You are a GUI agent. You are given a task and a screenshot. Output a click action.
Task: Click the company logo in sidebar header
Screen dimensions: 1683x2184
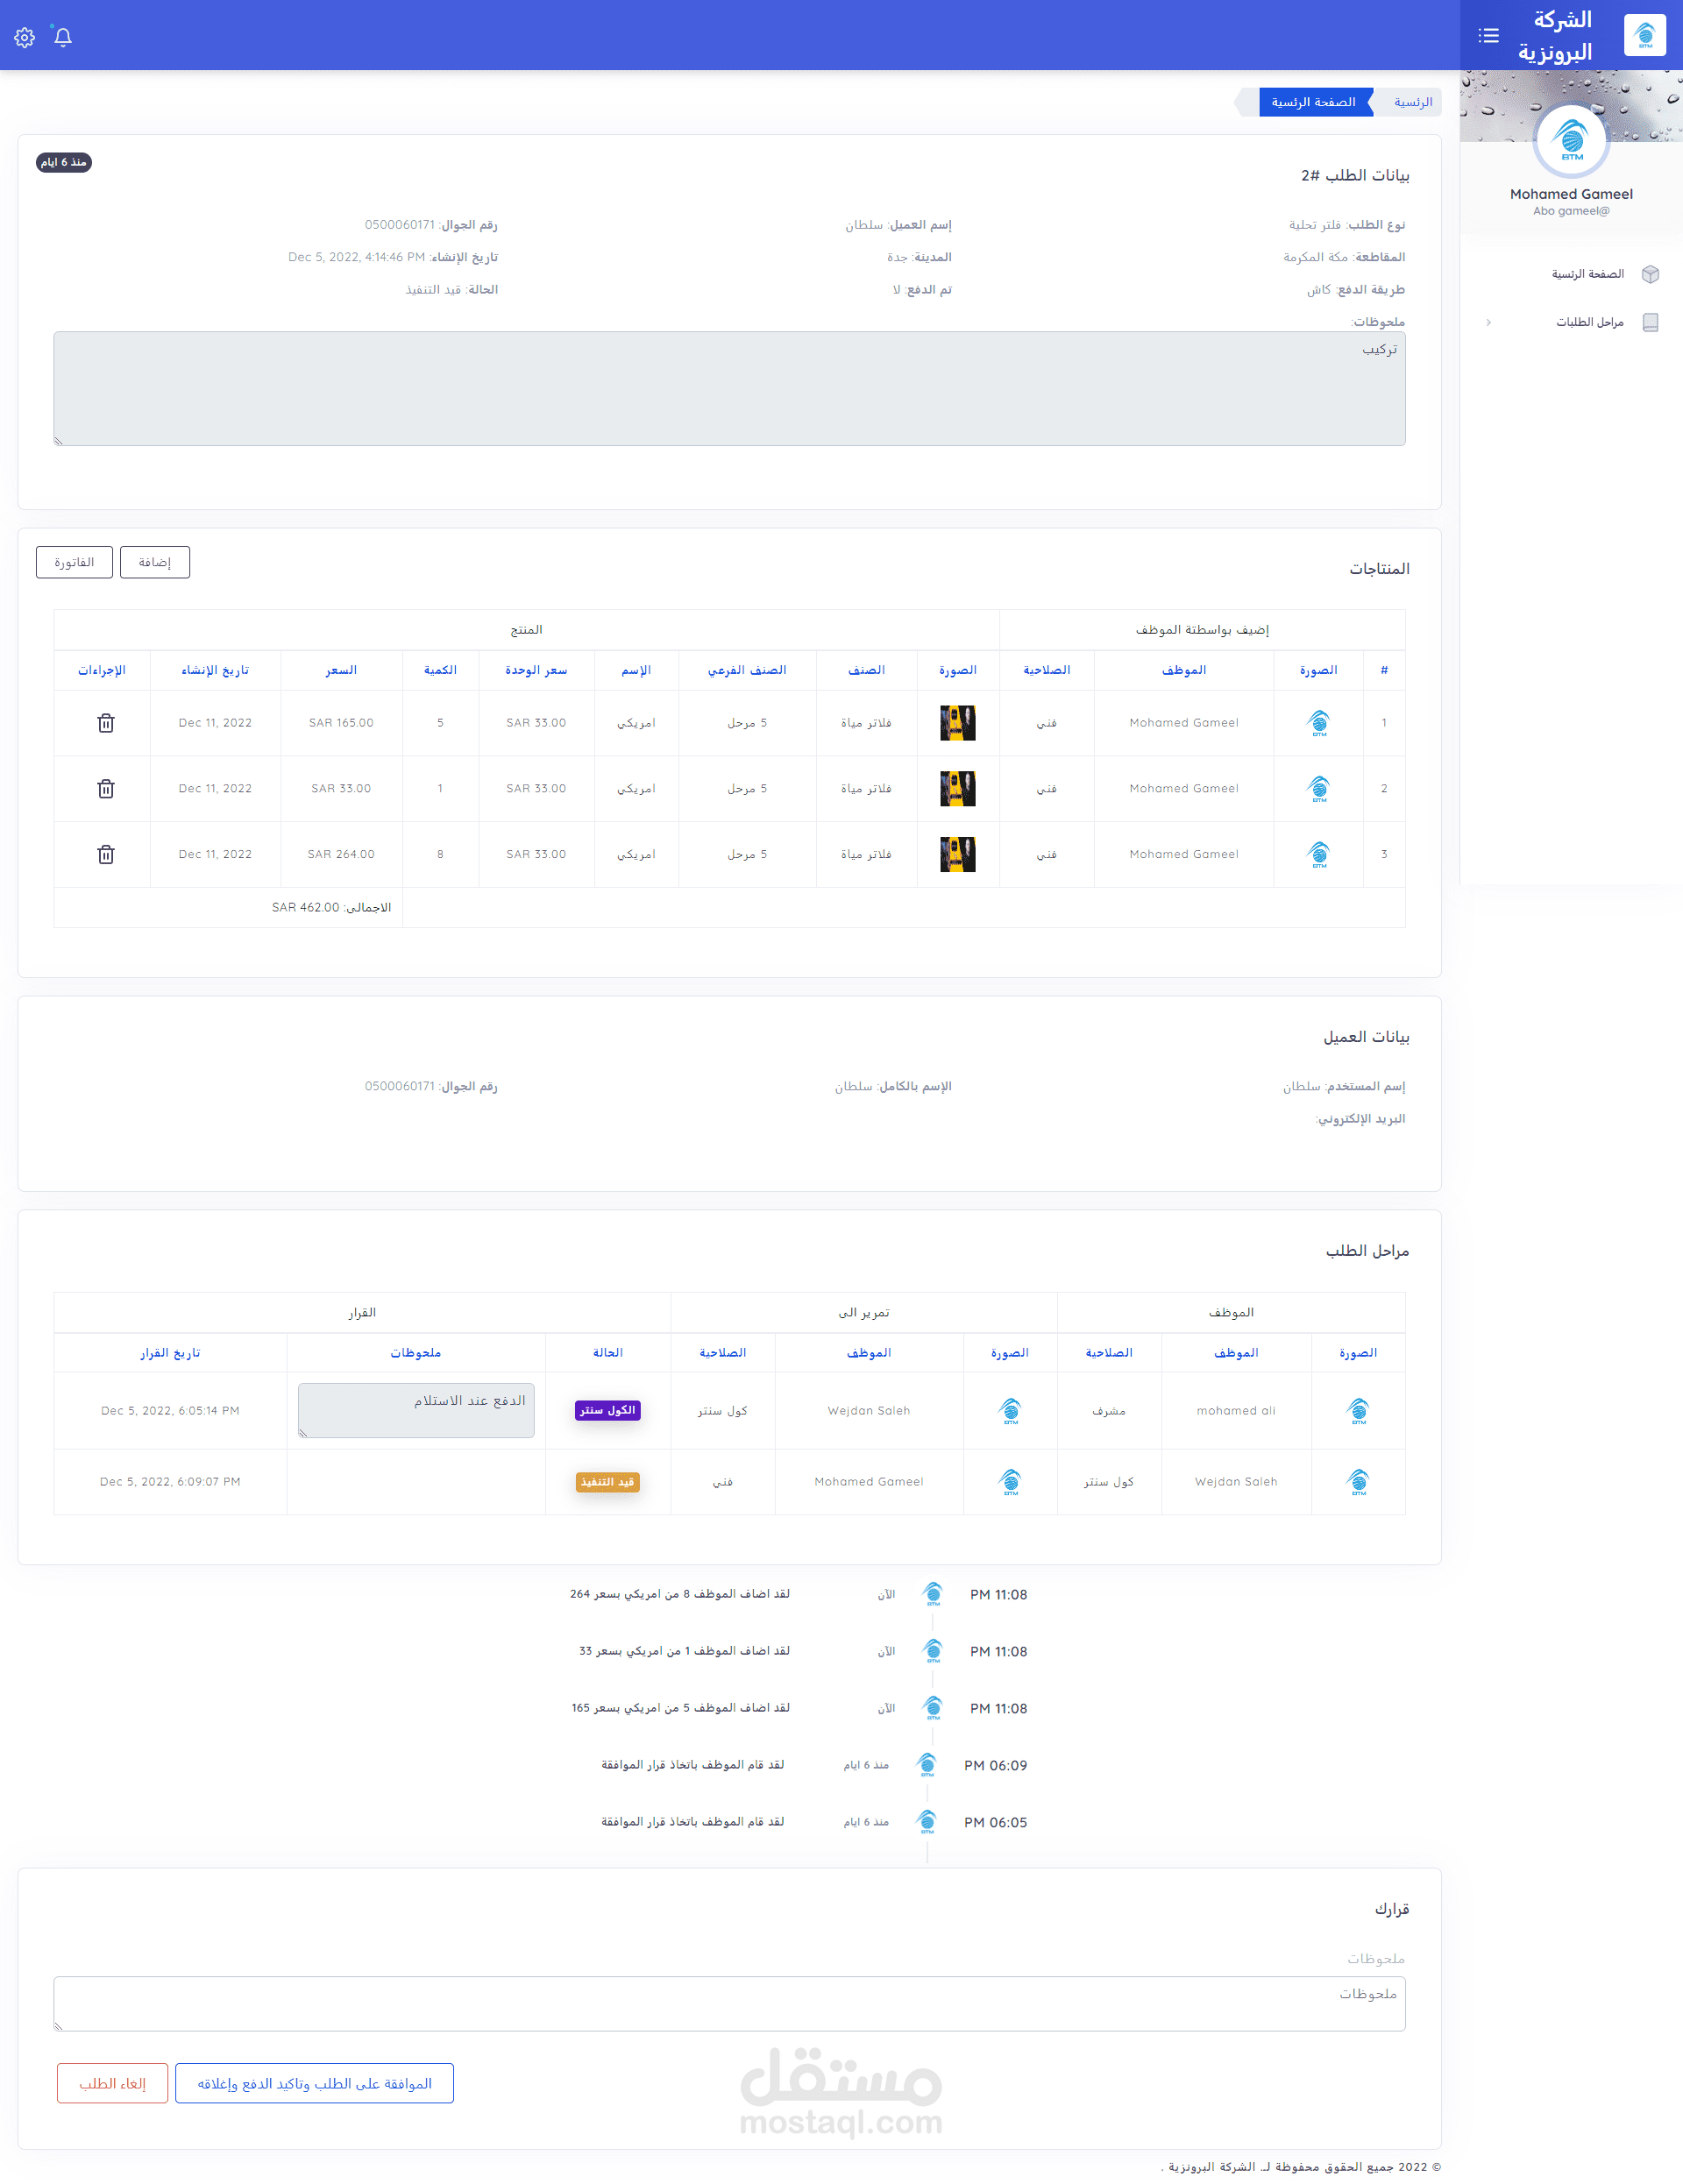click(x=1644, y=36)
